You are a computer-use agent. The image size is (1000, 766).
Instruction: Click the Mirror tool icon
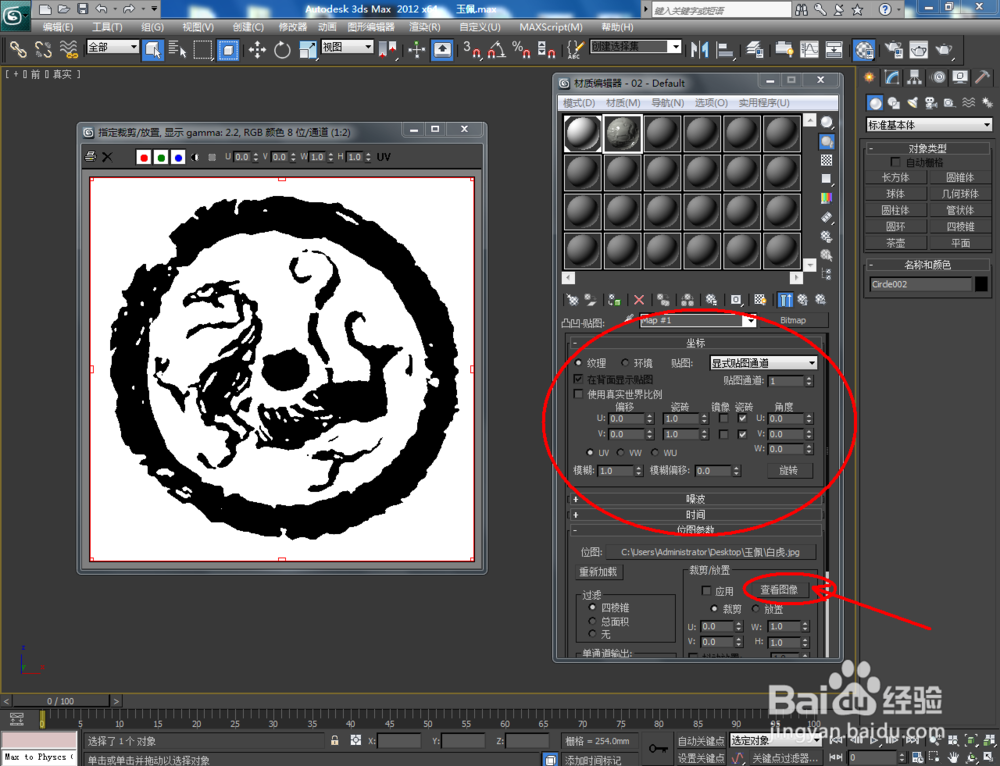(x=700, y=49)
